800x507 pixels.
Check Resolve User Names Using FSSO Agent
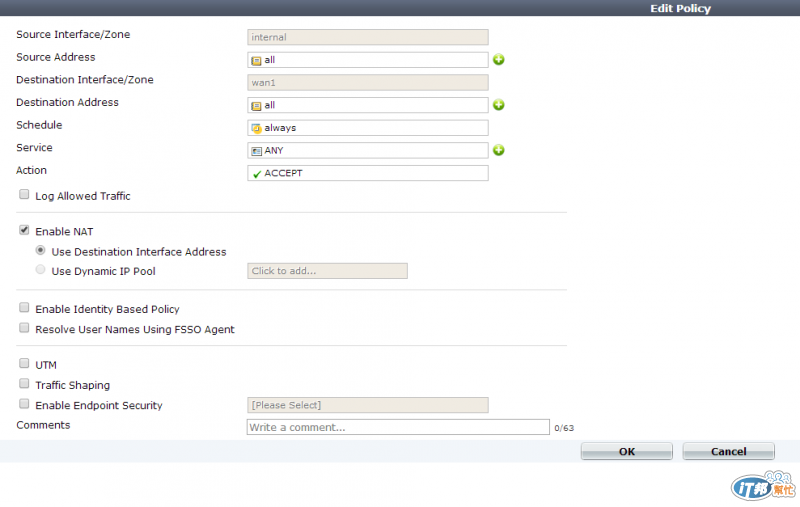pos(24,328)
